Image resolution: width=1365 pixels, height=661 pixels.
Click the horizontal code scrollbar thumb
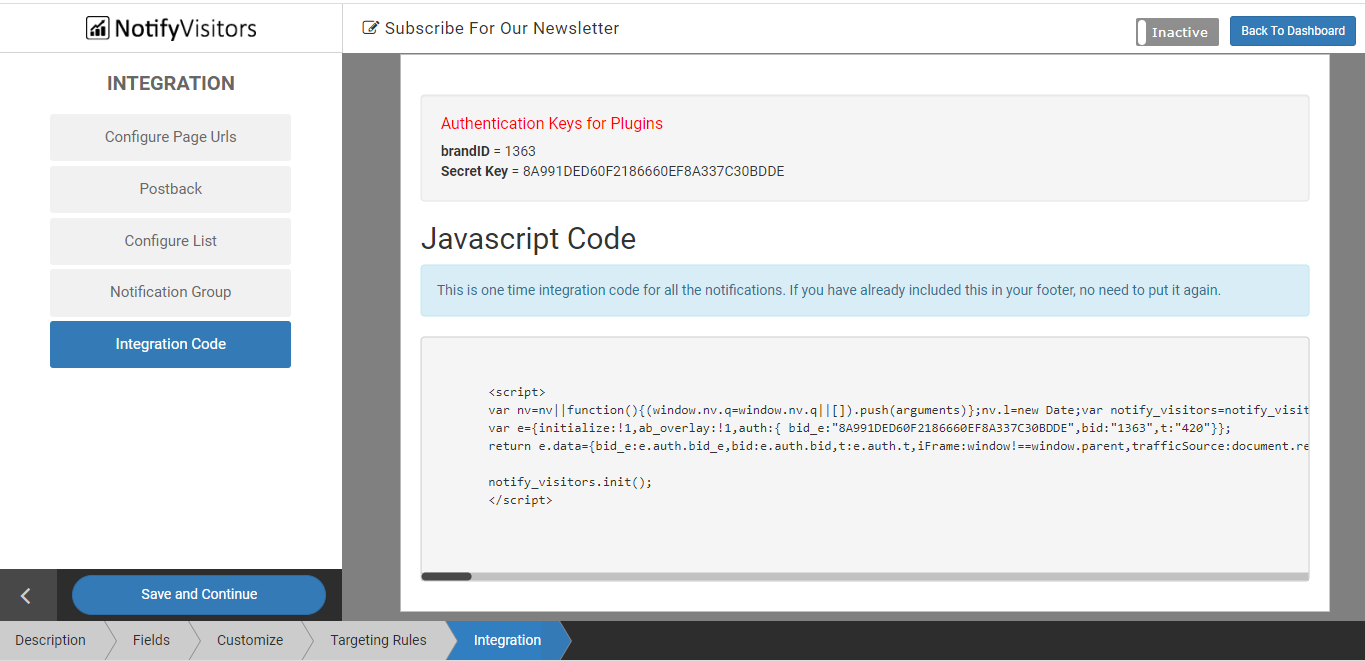pyautogui.click(x=446, y=576)
